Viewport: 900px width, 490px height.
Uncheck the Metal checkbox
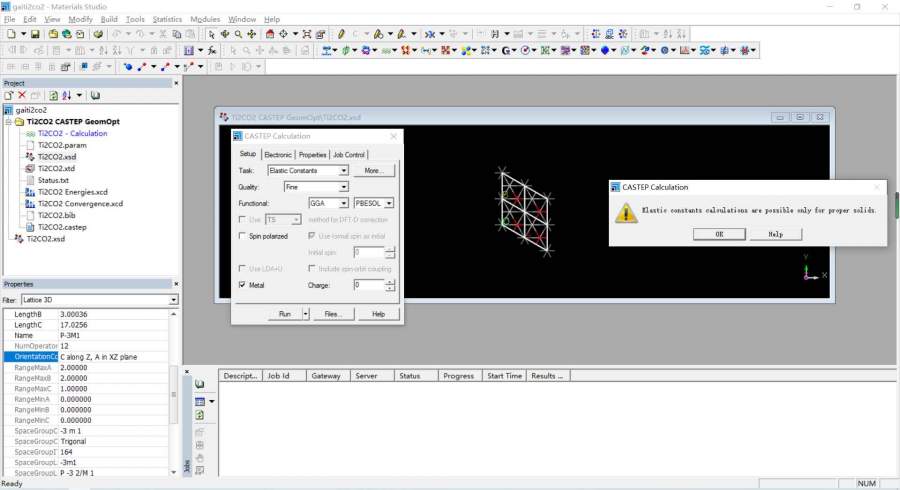click(x=243, y=285)
